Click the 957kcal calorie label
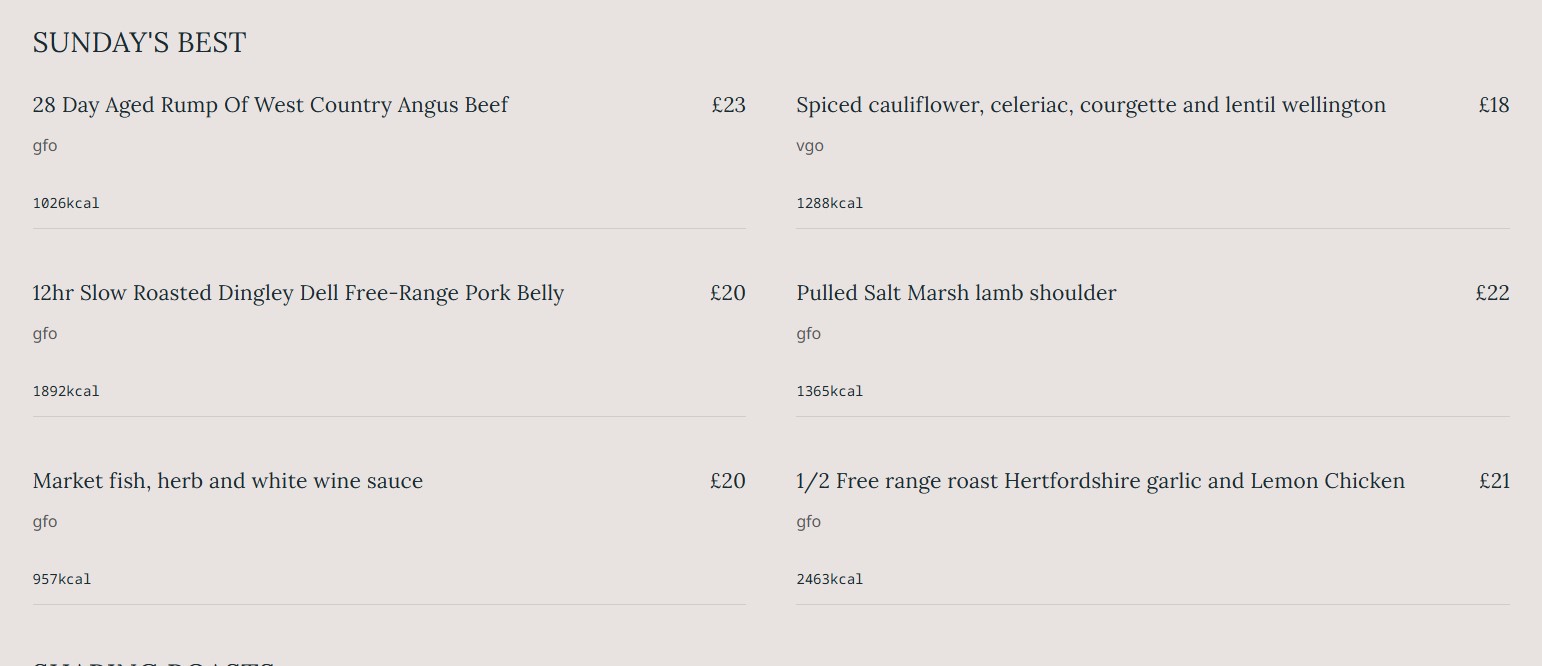 pyautogui.click(x=62, y=579)
